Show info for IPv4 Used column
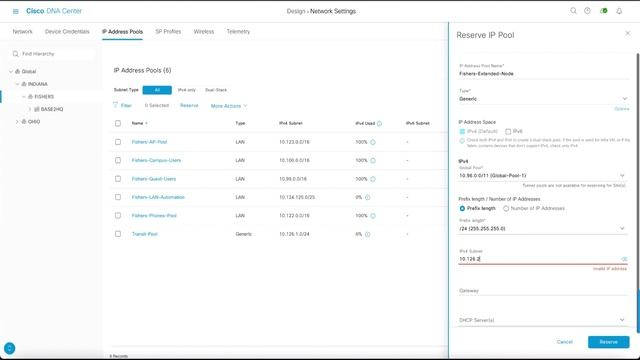The image size is (640, 360). pos(379,123)
